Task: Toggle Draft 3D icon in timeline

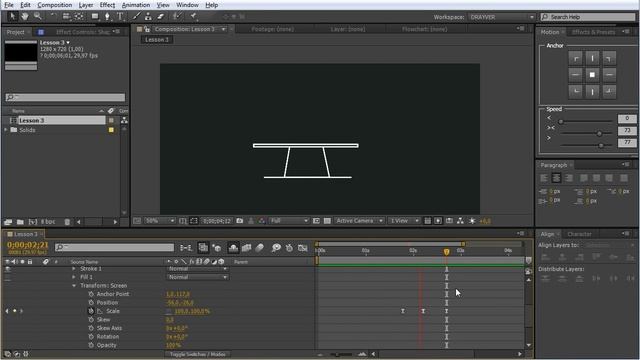Action: click(x=217, y=248)
